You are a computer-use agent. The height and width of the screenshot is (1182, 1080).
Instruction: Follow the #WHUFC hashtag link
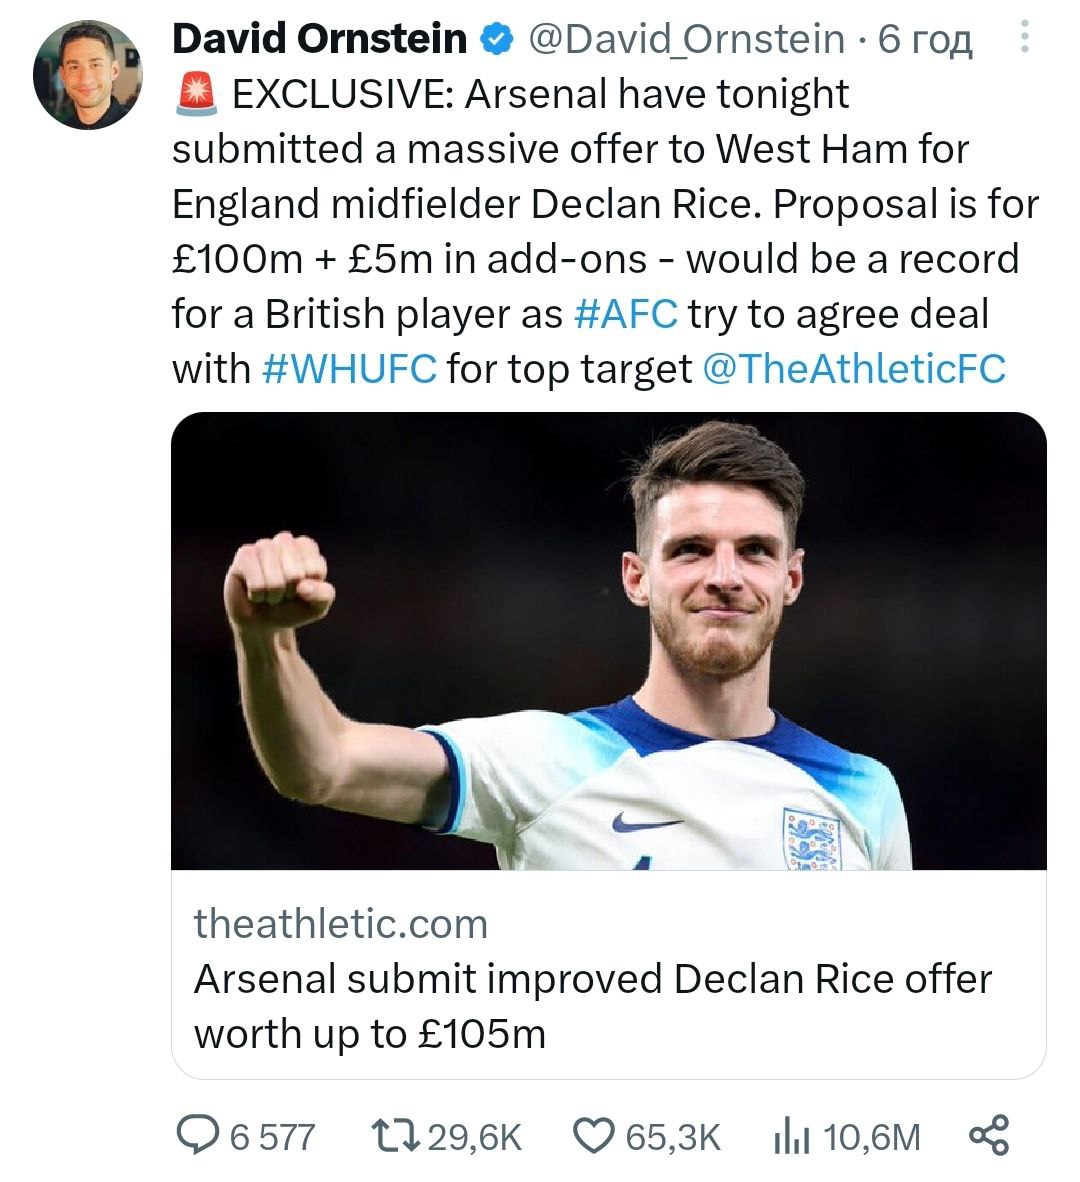pyautogui.click(x=349, y=369)
